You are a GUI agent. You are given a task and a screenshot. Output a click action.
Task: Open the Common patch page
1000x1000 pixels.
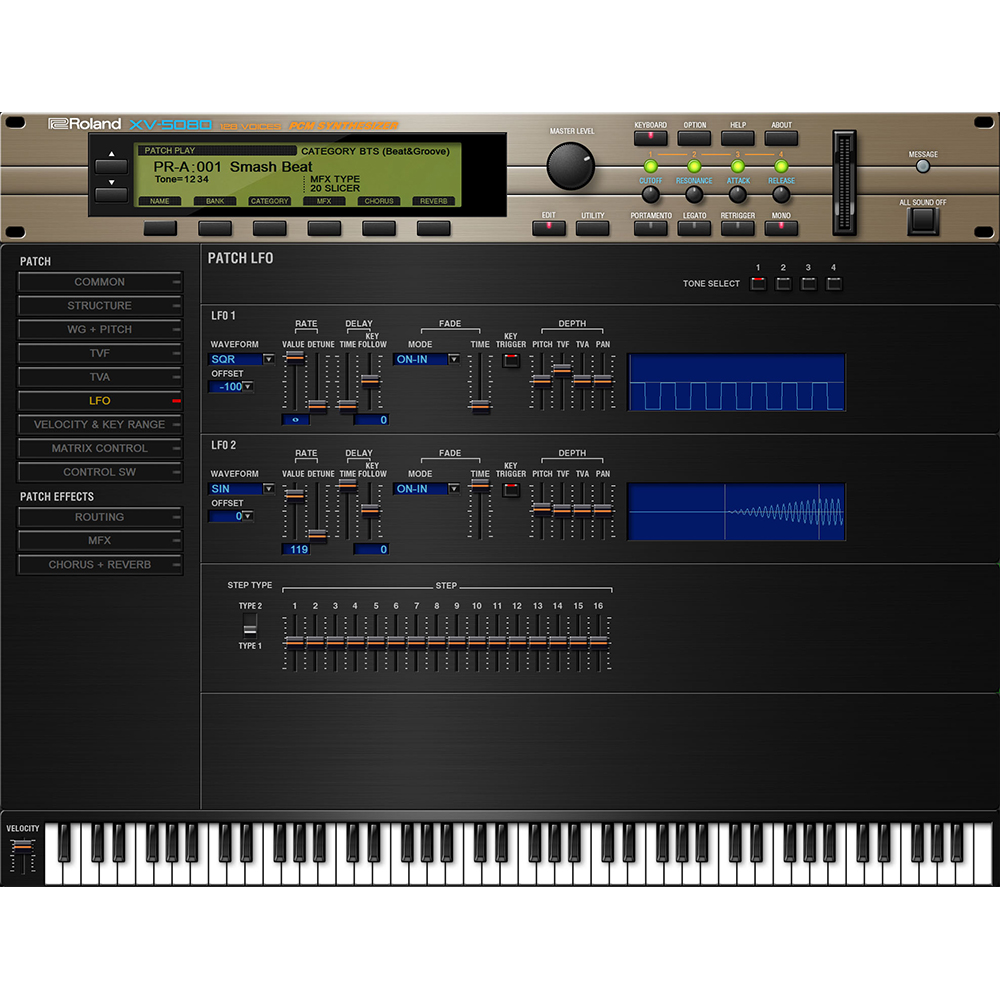(100, 282)
